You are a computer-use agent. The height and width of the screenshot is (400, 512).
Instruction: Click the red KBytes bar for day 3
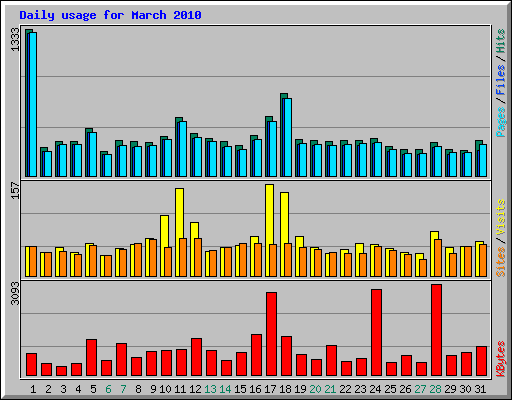(61, 371)
